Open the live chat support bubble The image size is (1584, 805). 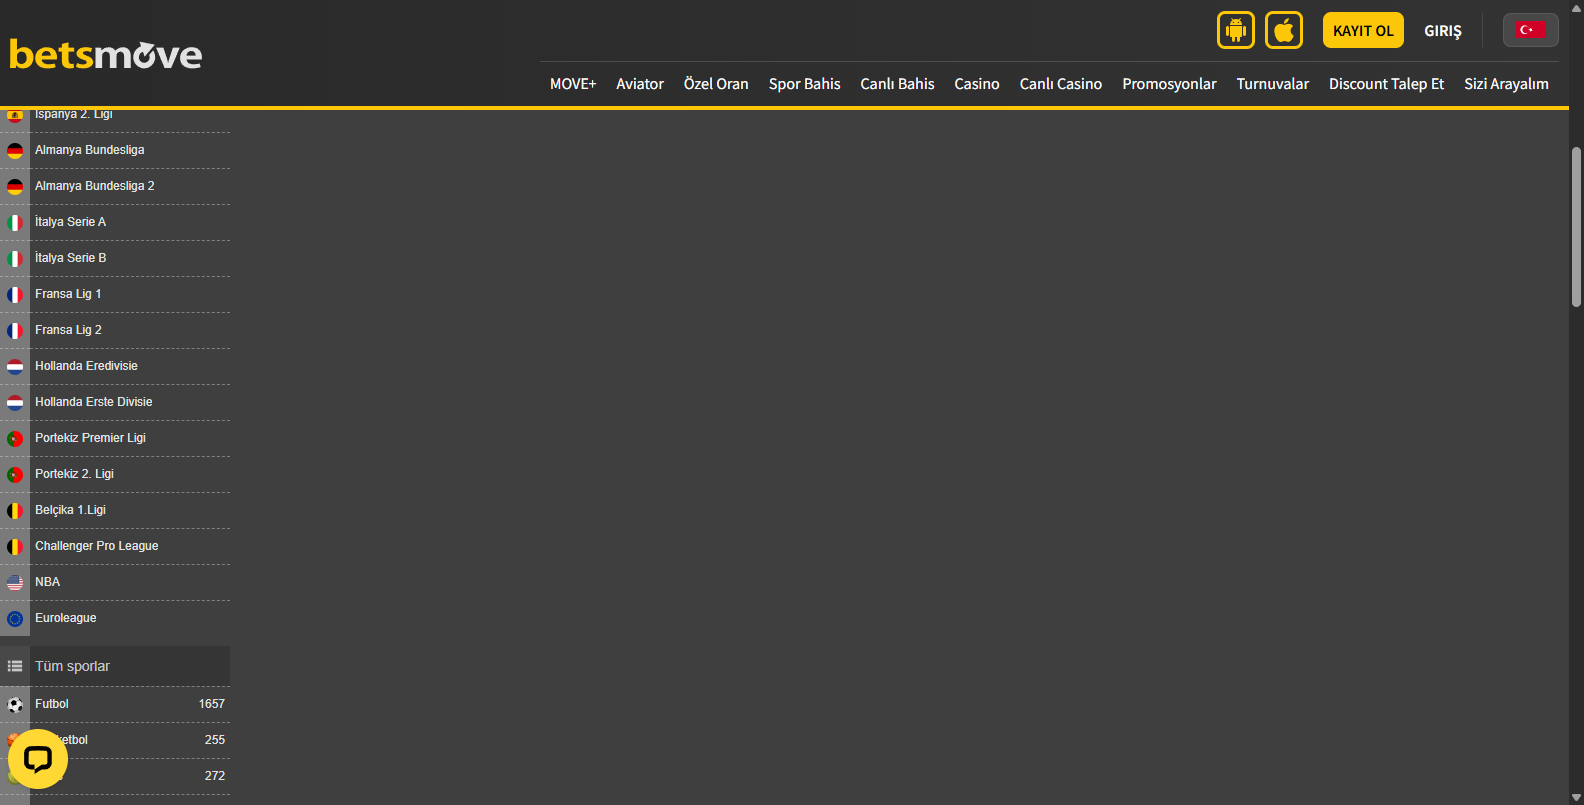[38, 759]
